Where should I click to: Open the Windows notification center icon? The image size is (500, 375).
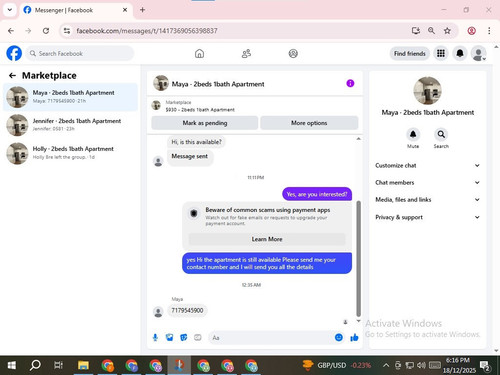click(485, 366)
